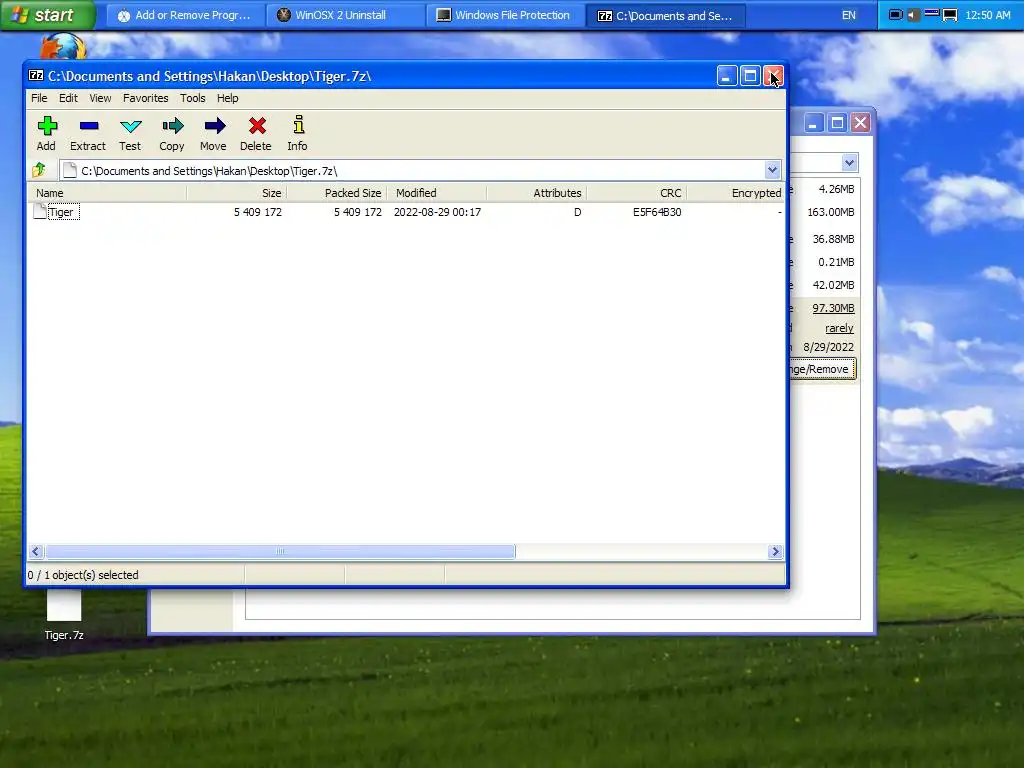This screenshot has width=1024, height=768.
Task: Click the Move toolbar icon
Action: coord(214,125)
